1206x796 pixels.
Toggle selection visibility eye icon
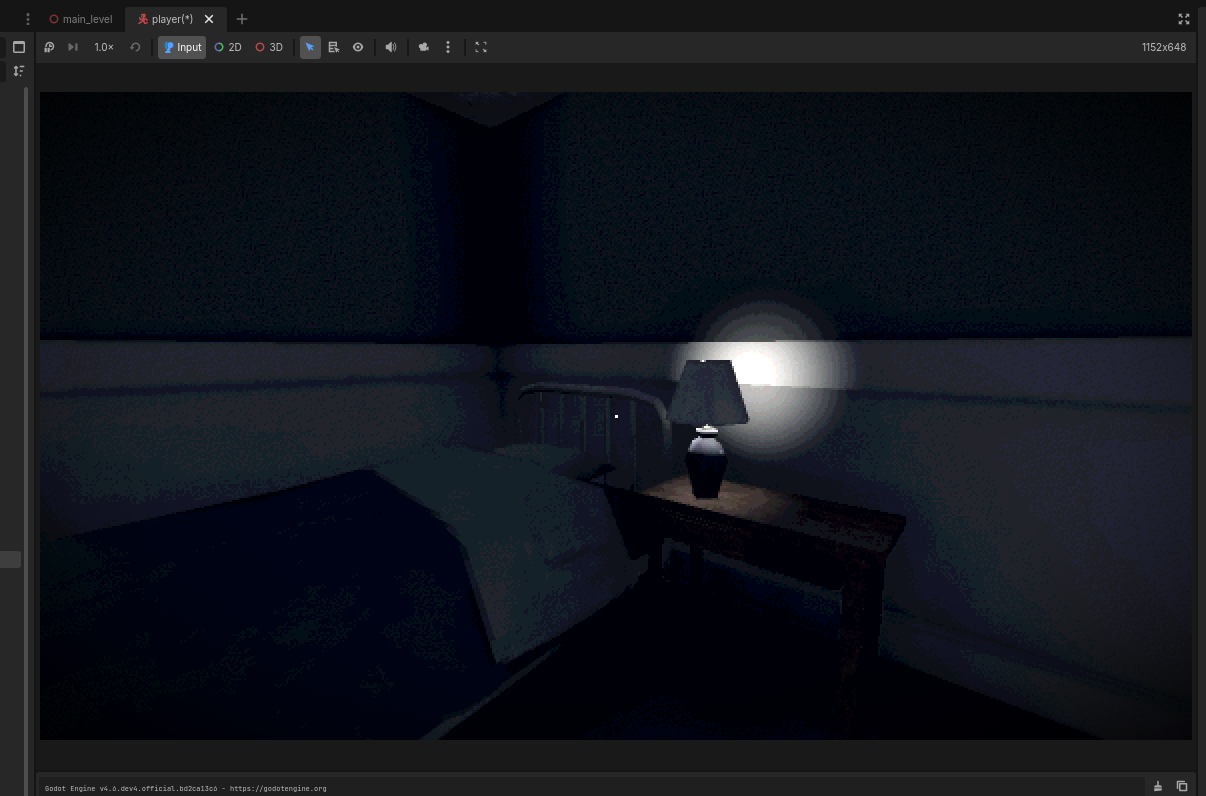coord(358,47)
